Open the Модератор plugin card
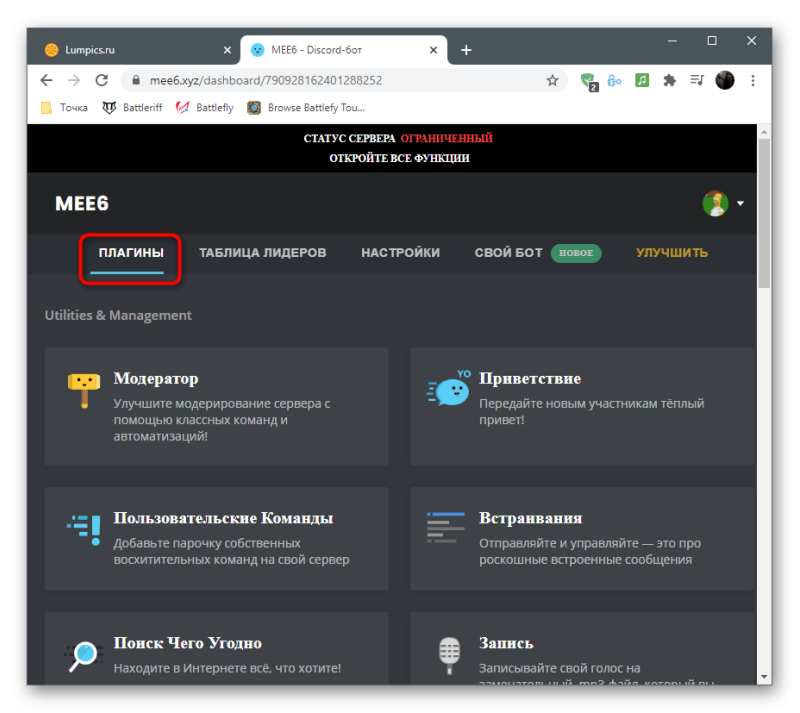This screenshot has width=800, height=713. (x=217, y=406)
